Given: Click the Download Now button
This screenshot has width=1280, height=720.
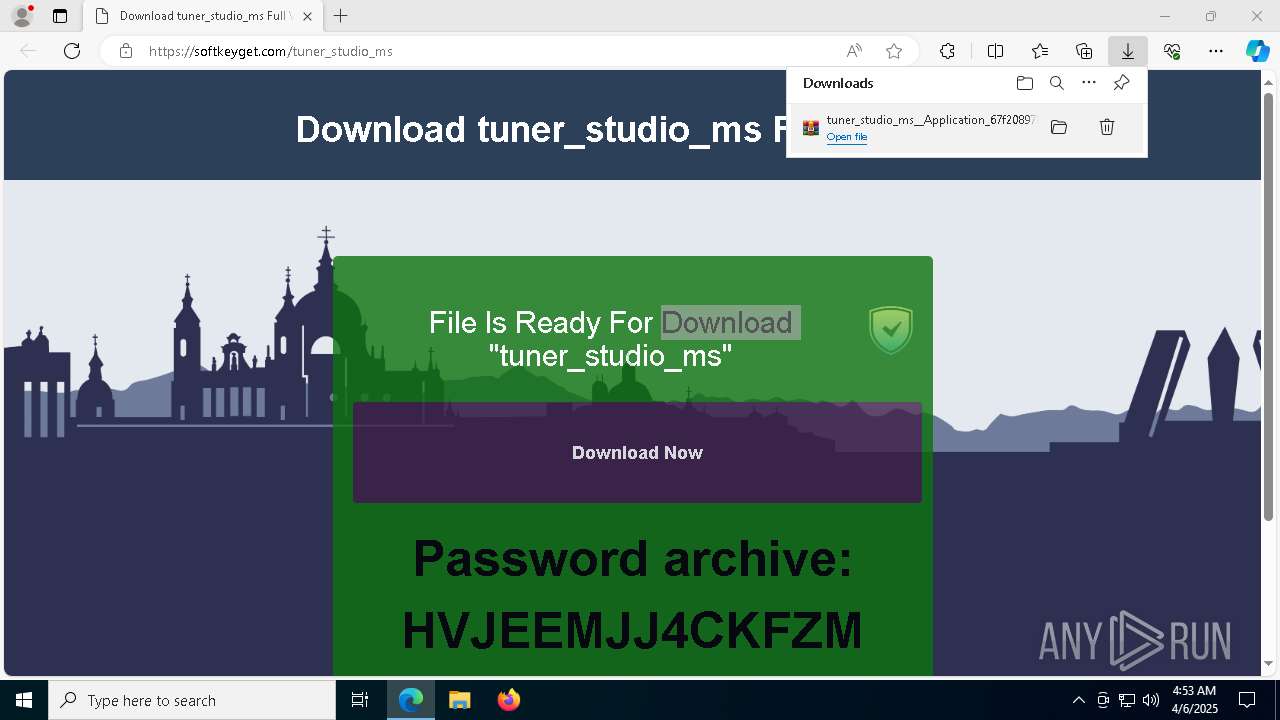Looking at the screenshot, I should tap(637, 453).
